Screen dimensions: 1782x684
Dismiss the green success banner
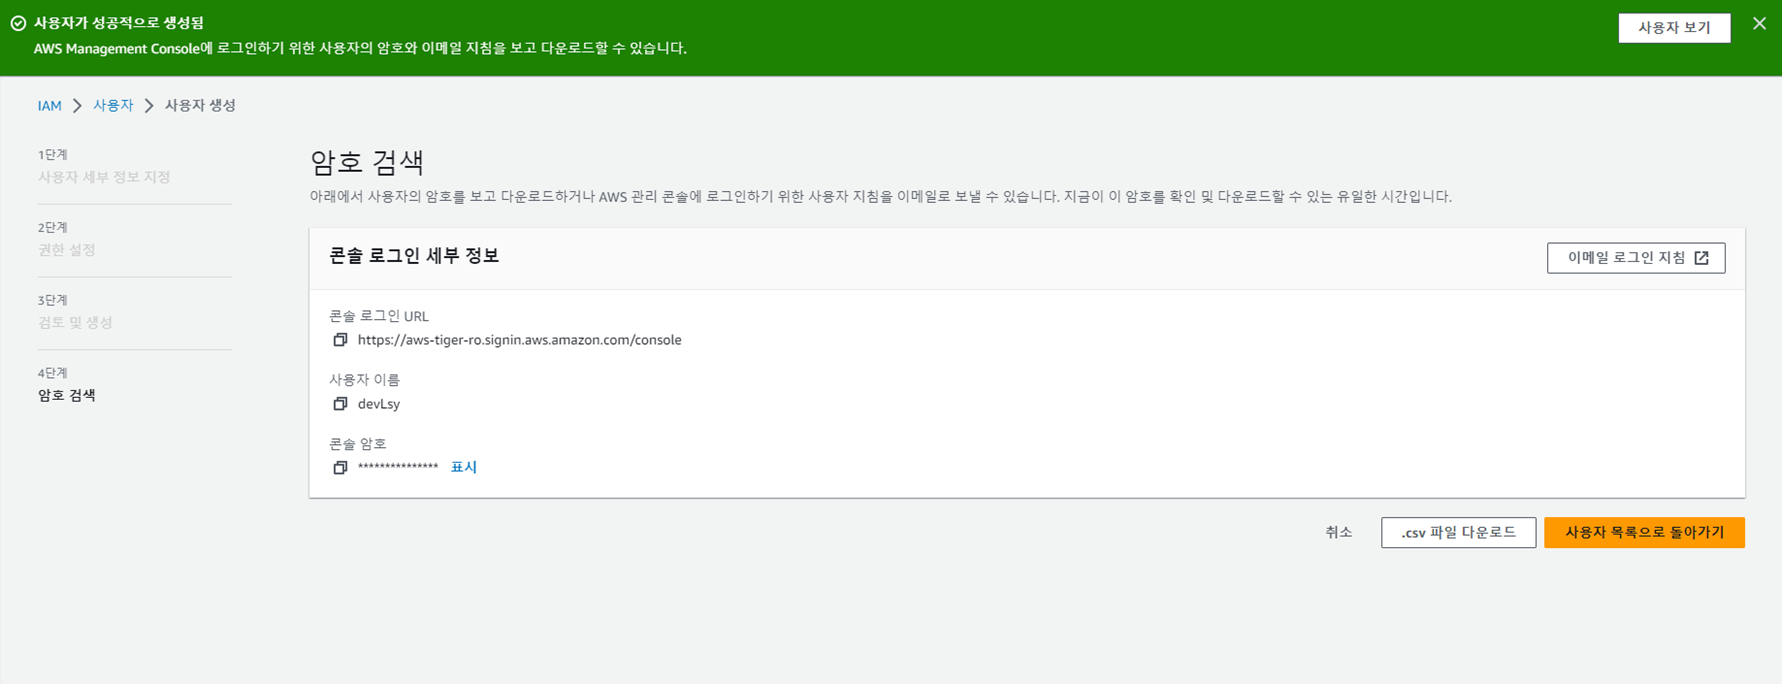[1759, 24]
